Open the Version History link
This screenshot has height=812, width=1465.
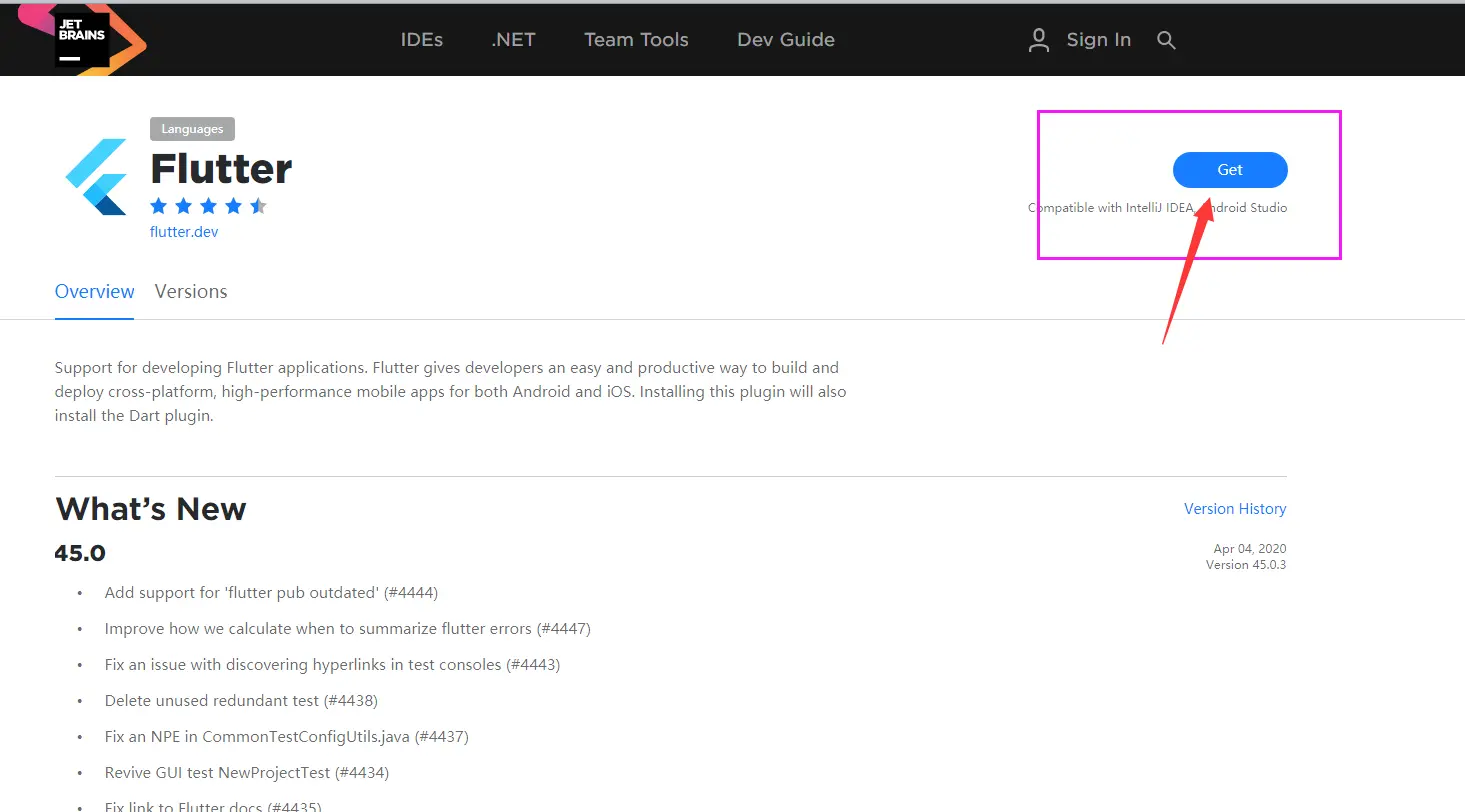pos(1235,509)
